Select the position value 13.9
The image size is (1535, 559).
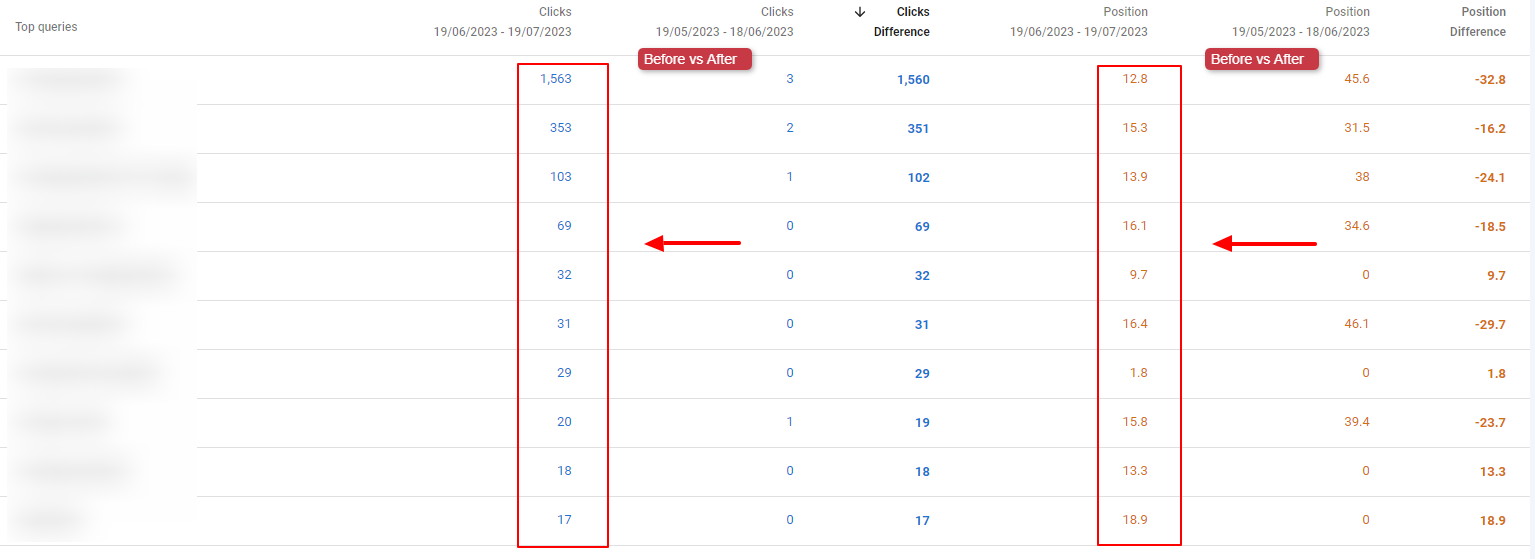click(1135, 176)
